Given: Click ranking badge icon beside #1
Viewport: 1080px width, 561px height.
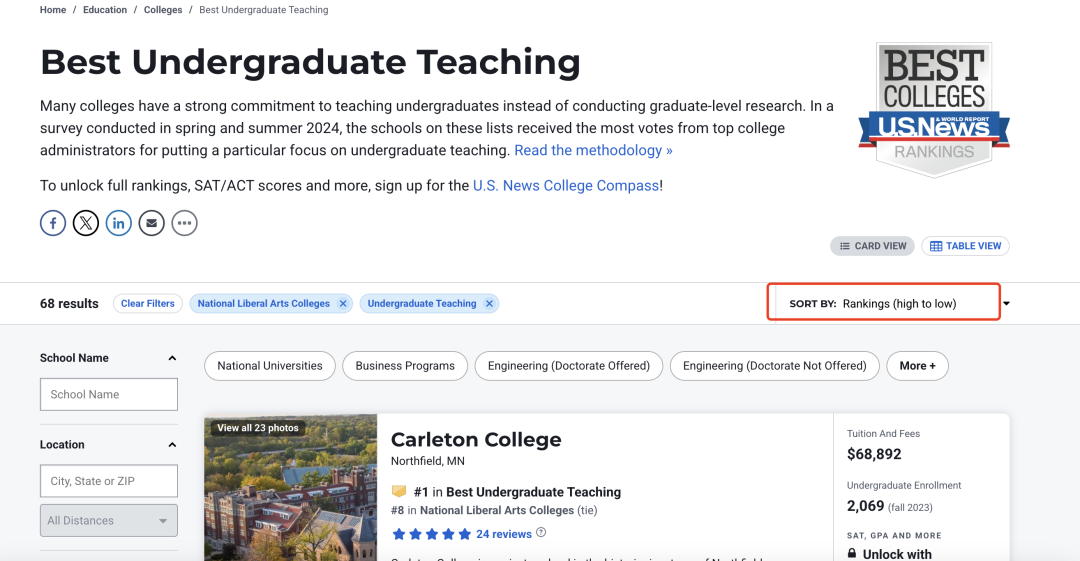Looking at the screenshot, I should click(399, 491).
